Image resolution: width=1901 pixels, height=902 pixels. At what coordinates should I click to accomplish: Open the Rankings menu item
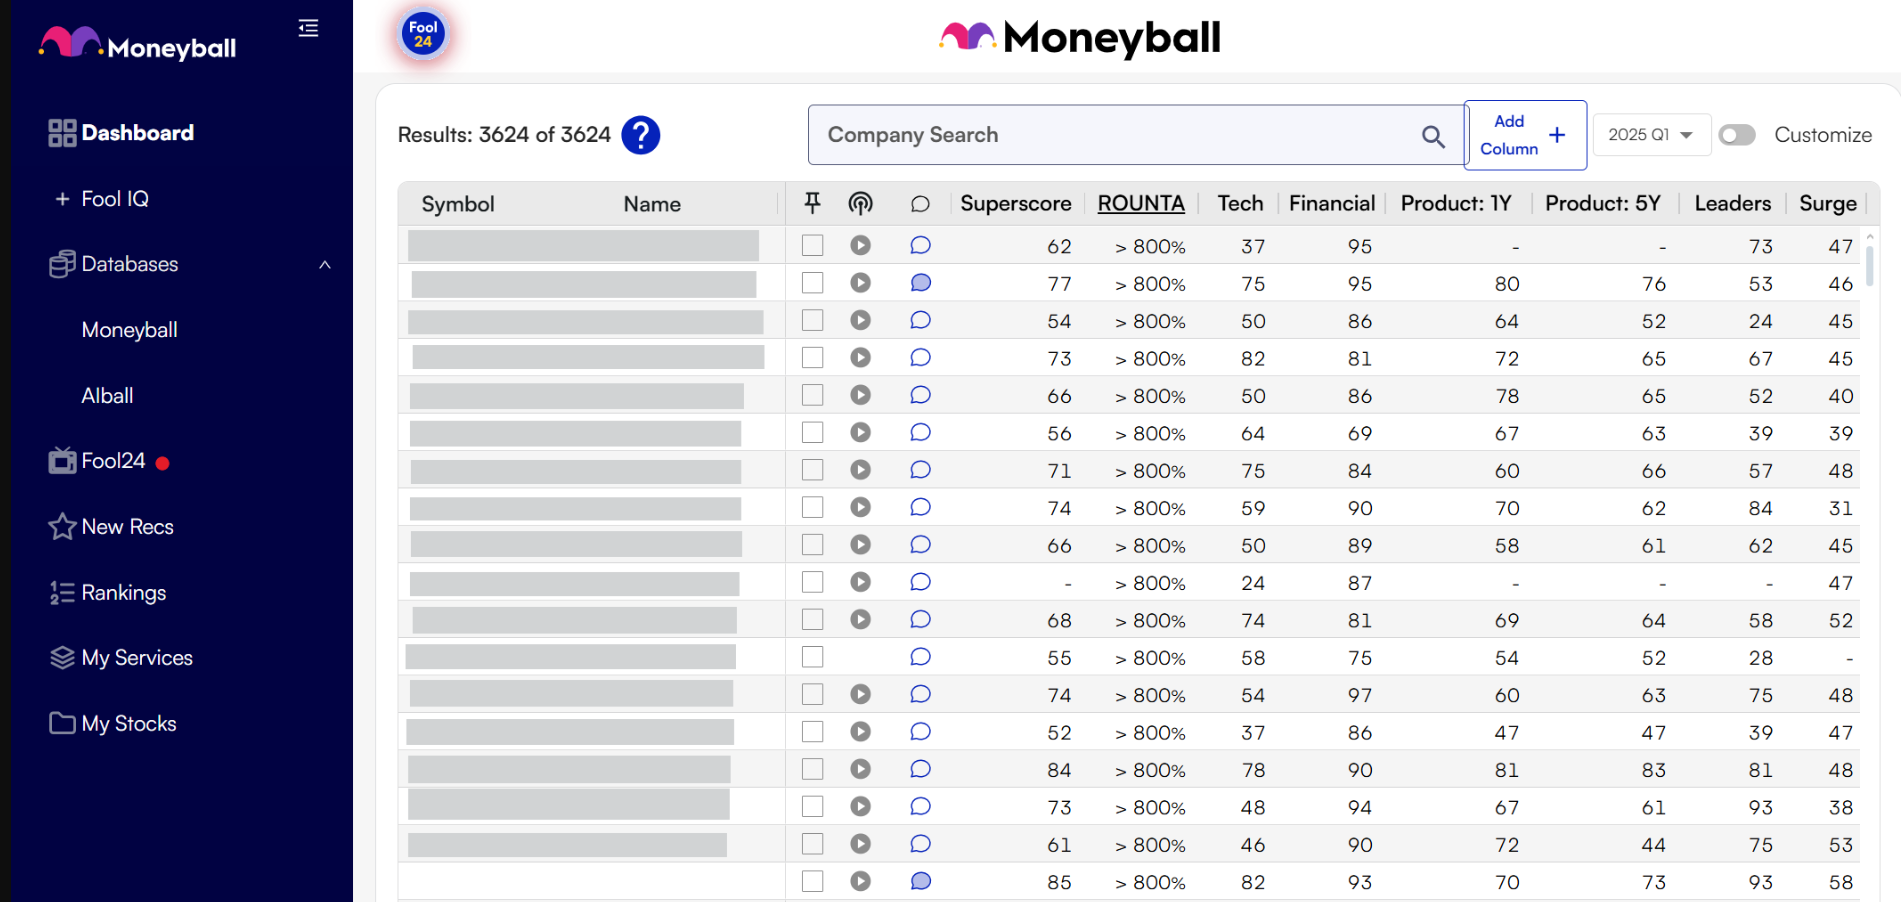(123, 593)
